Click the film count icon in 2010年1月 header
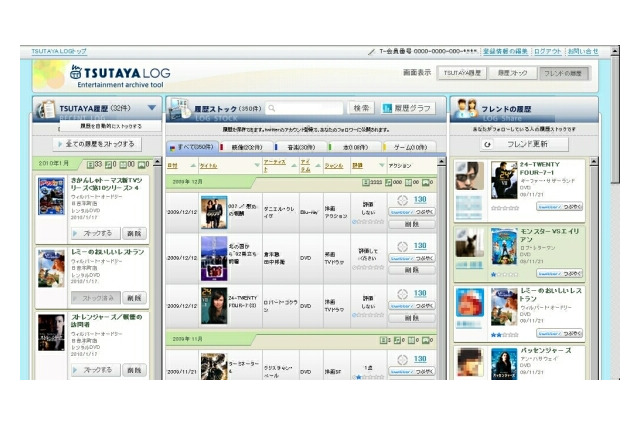 tap(91, 165)
